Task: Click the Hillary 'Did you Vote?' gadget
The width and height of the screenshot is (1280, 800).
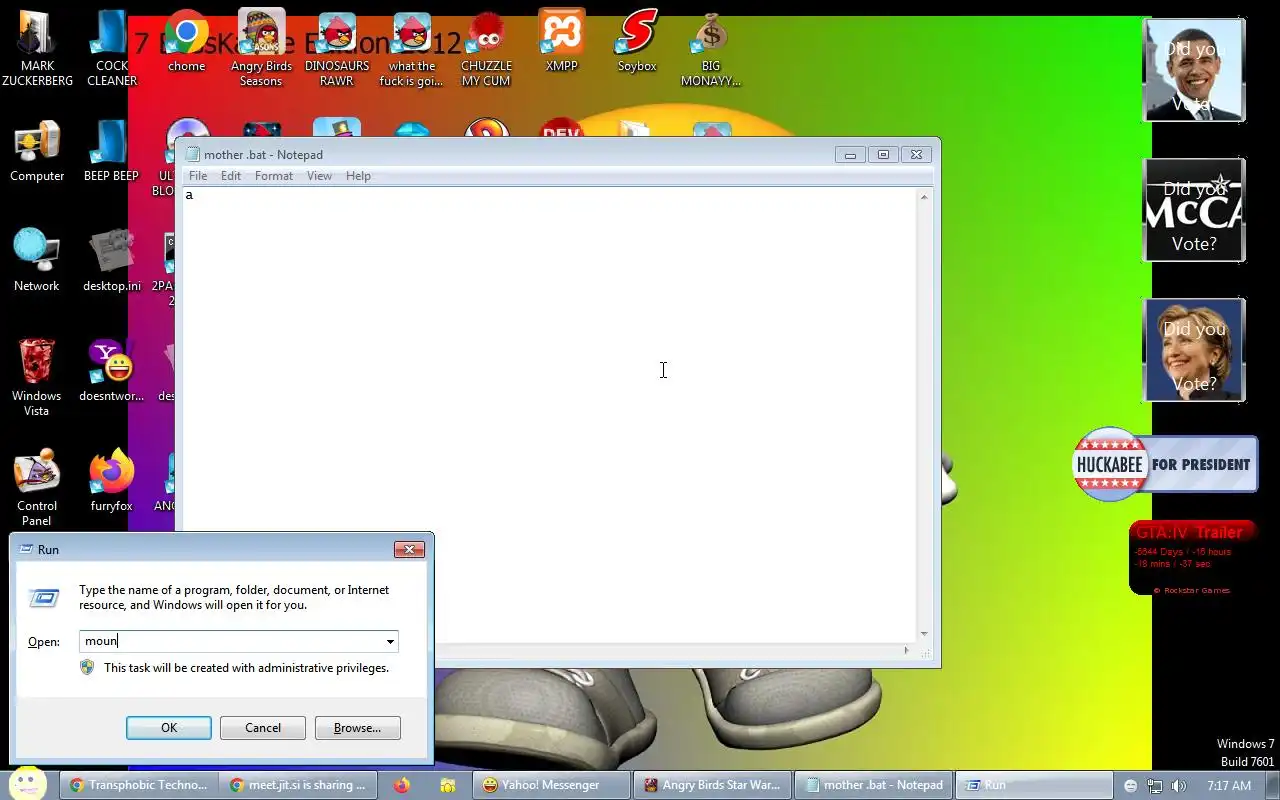Action: pos(1194,350)
